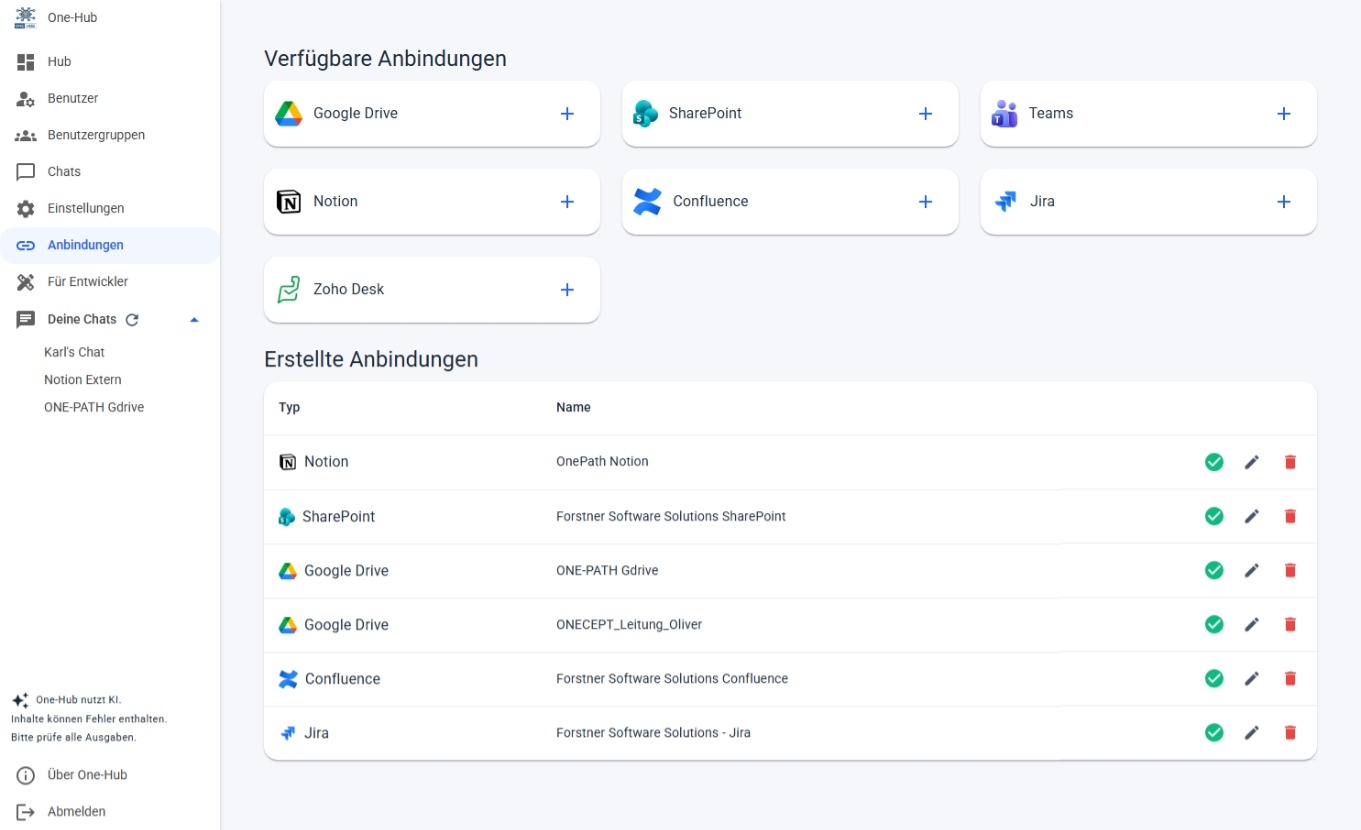The width and height of the screenshot is (1361, 830).
Task: Click the green checkmark for ONE-PATH Gdrive
Action: point(1213,570)
